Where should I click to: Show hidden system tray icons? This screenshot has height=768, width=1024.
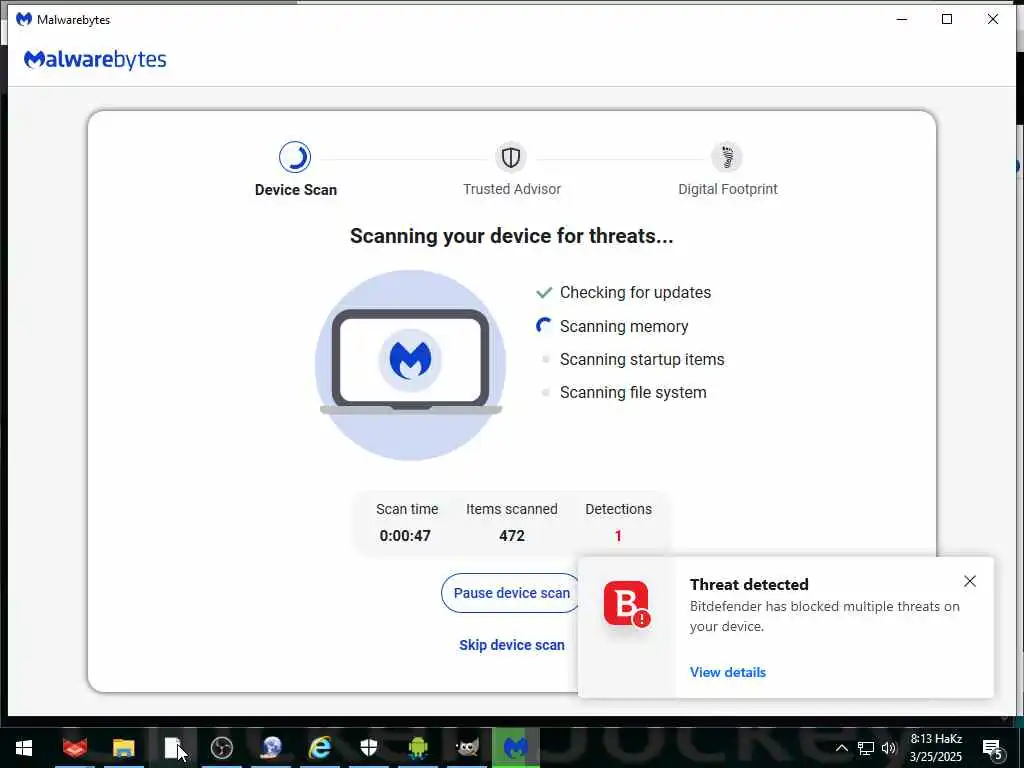[x=841, y=748]
